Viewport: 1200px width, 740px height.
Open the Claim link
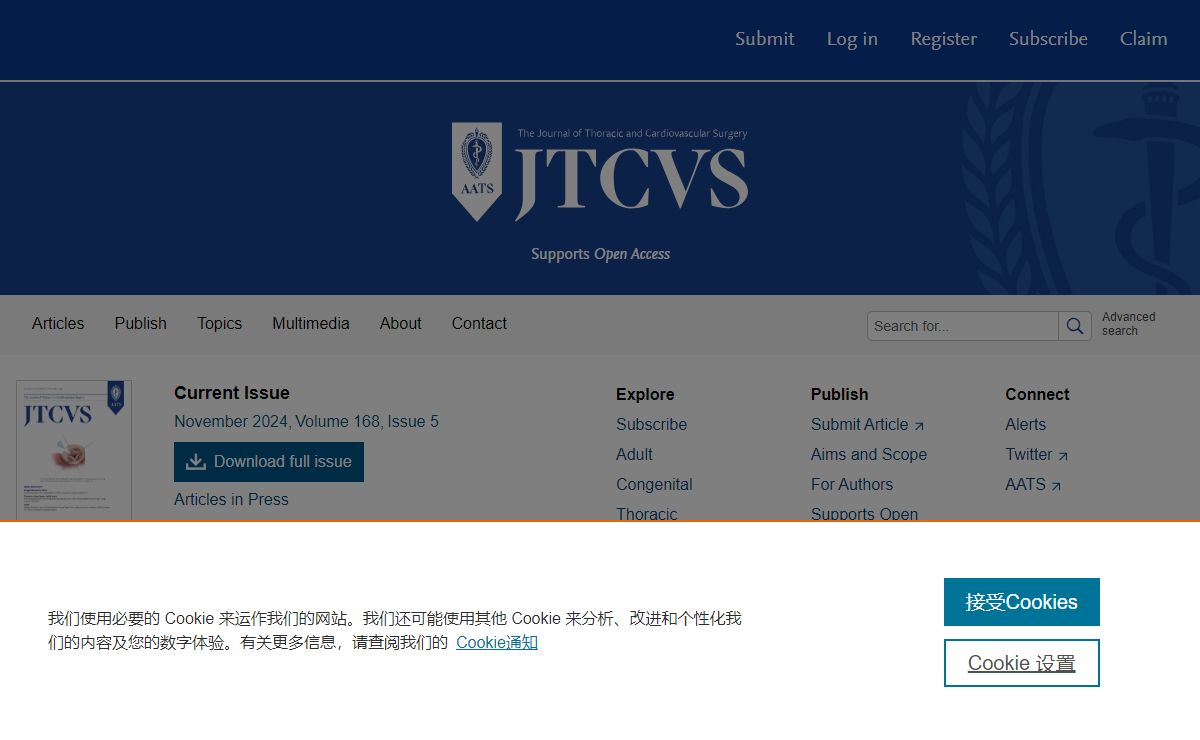[x=1143, y=39]
